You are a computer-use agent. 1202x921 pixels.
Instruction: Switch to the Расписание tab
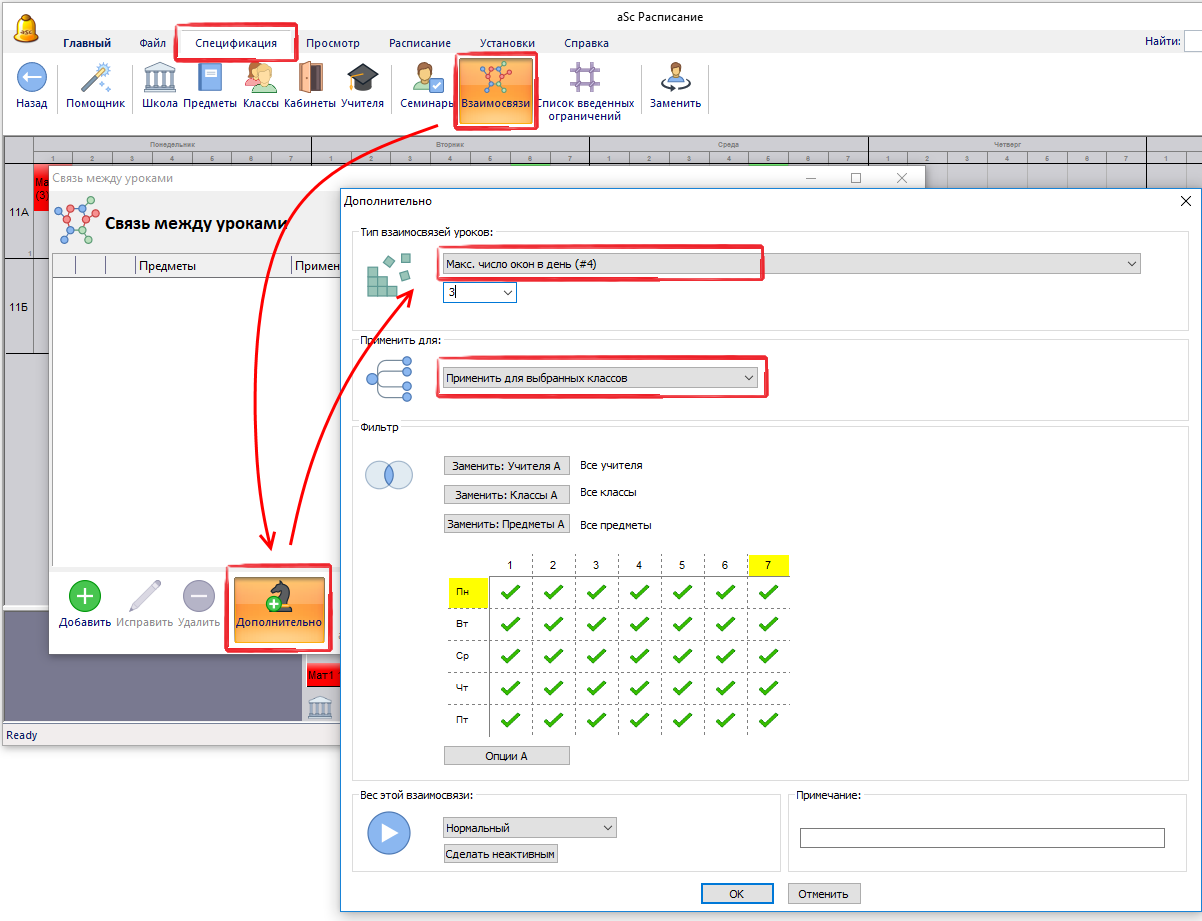point(419,43)
